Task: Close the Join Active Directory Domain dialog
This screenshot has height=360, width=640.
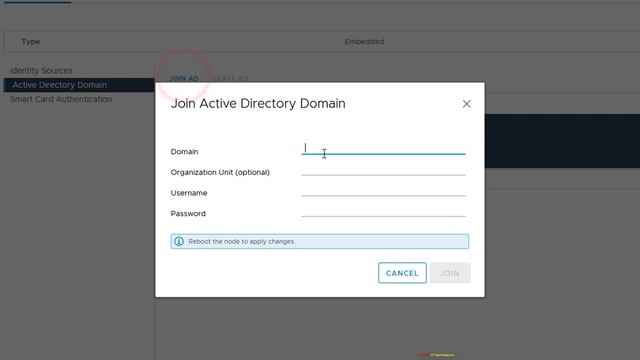Action: [x=467, y=104]
